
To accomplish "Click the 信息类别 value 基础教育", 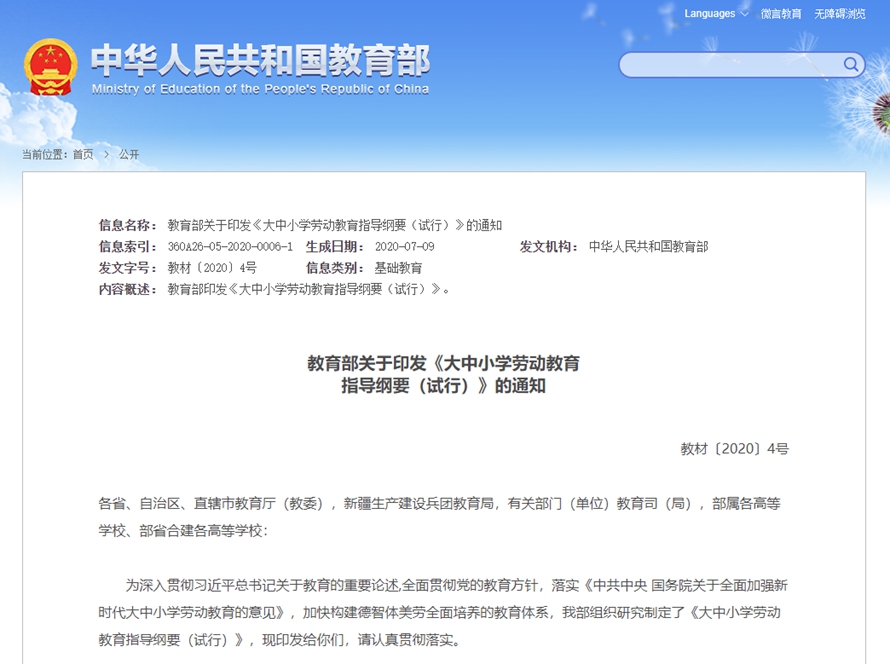I will pos(398,268).
